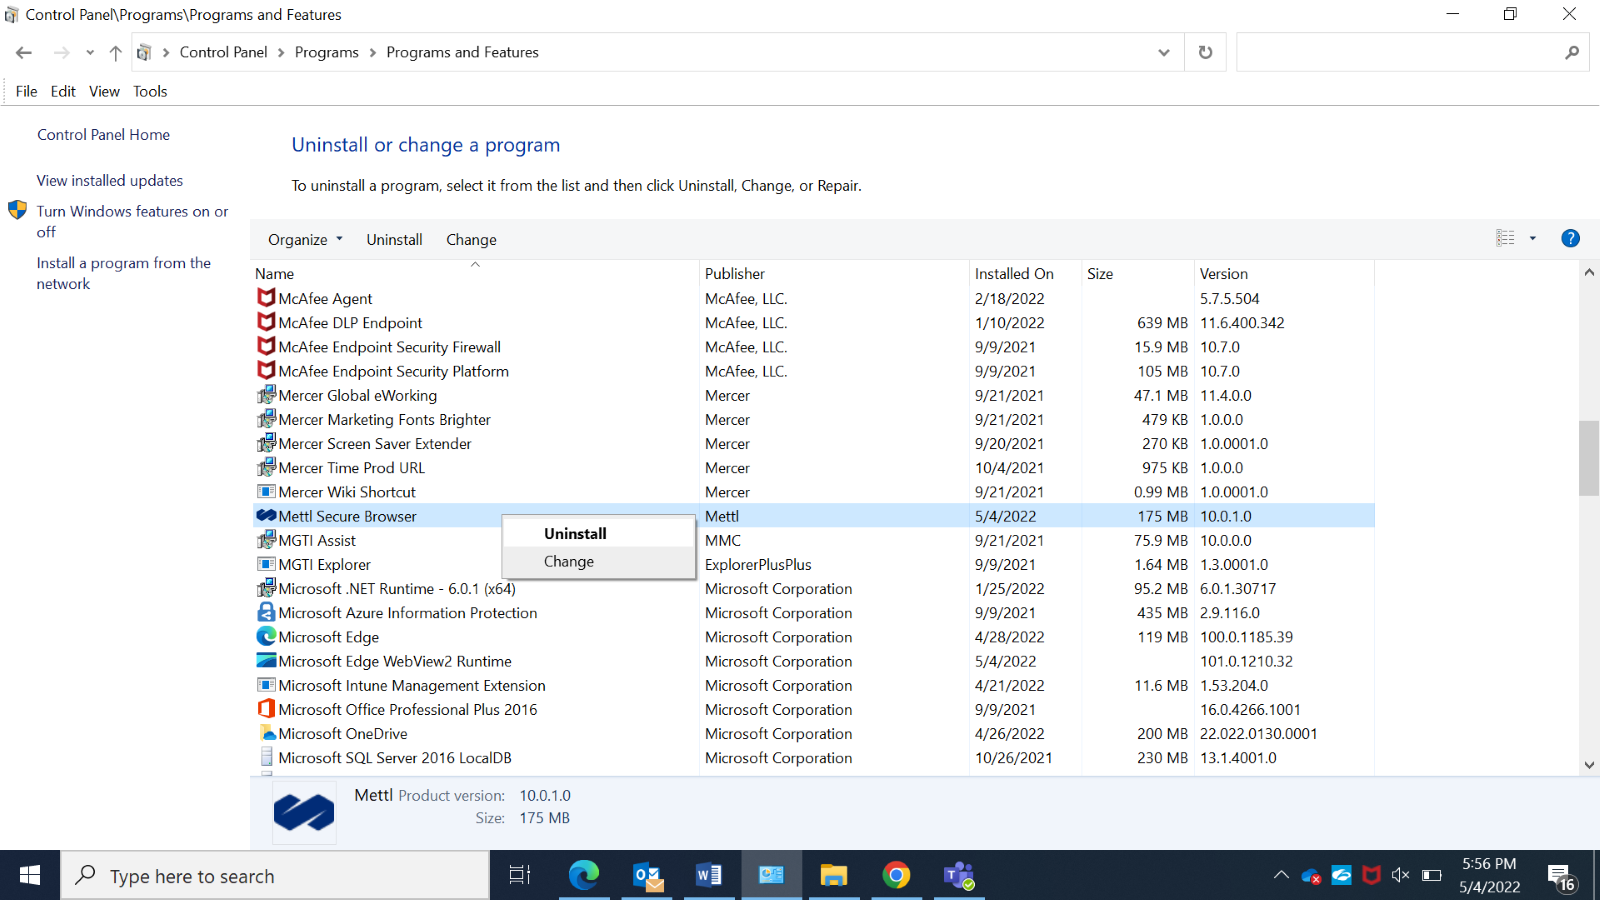1600x900 pixels.
Task: Open Outlook from the taskbar
Action: tap(647, 875)
